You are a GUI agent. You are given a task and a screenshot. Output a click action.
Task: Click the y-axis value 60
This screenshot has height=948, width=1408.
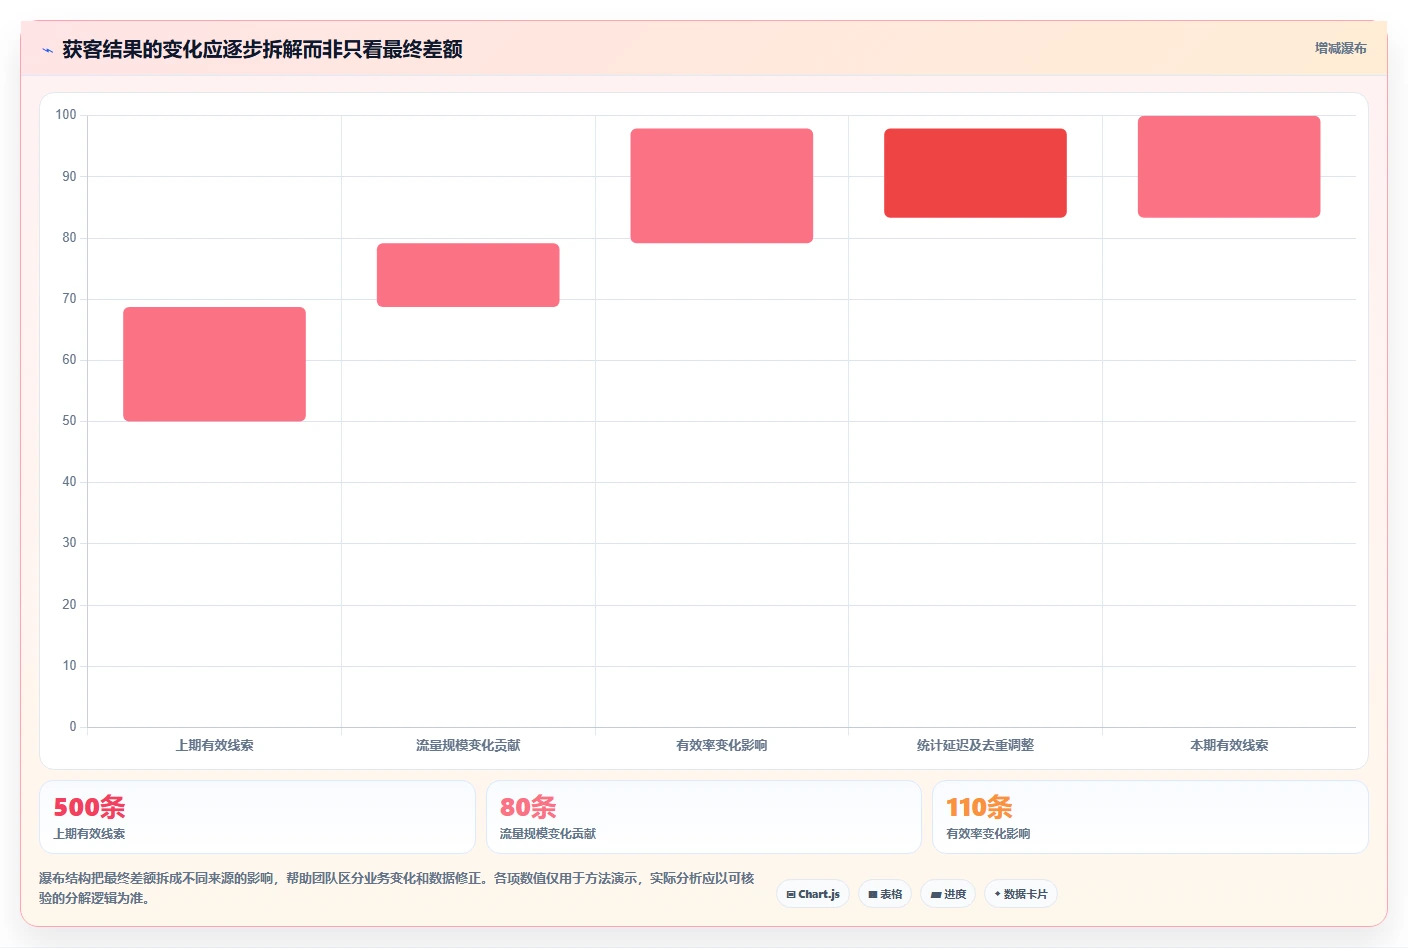[x=69, y=359]
